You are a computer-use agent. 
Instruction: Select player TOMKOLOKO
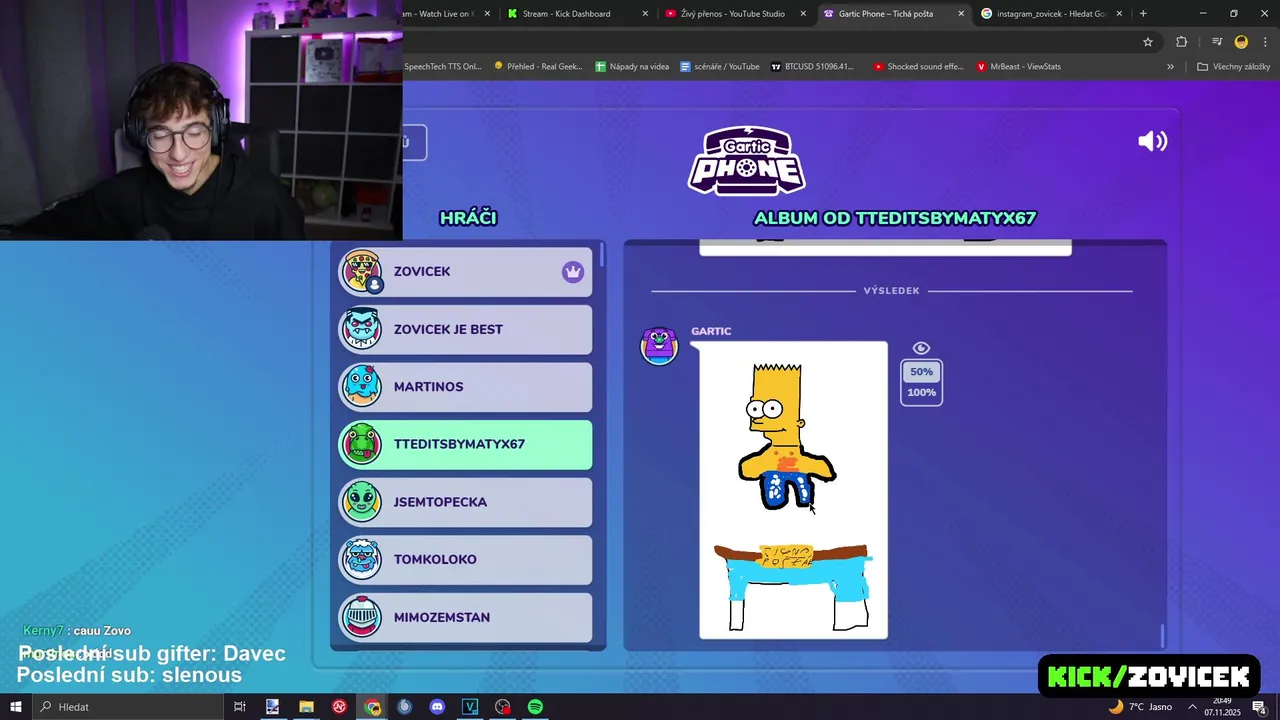465,559
